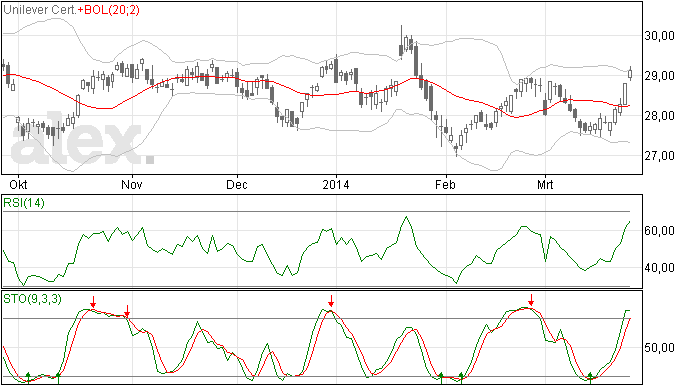Click the "30,00" price axis label
Viewport: 690px width, 387px height.
click(x=659, y=36)
